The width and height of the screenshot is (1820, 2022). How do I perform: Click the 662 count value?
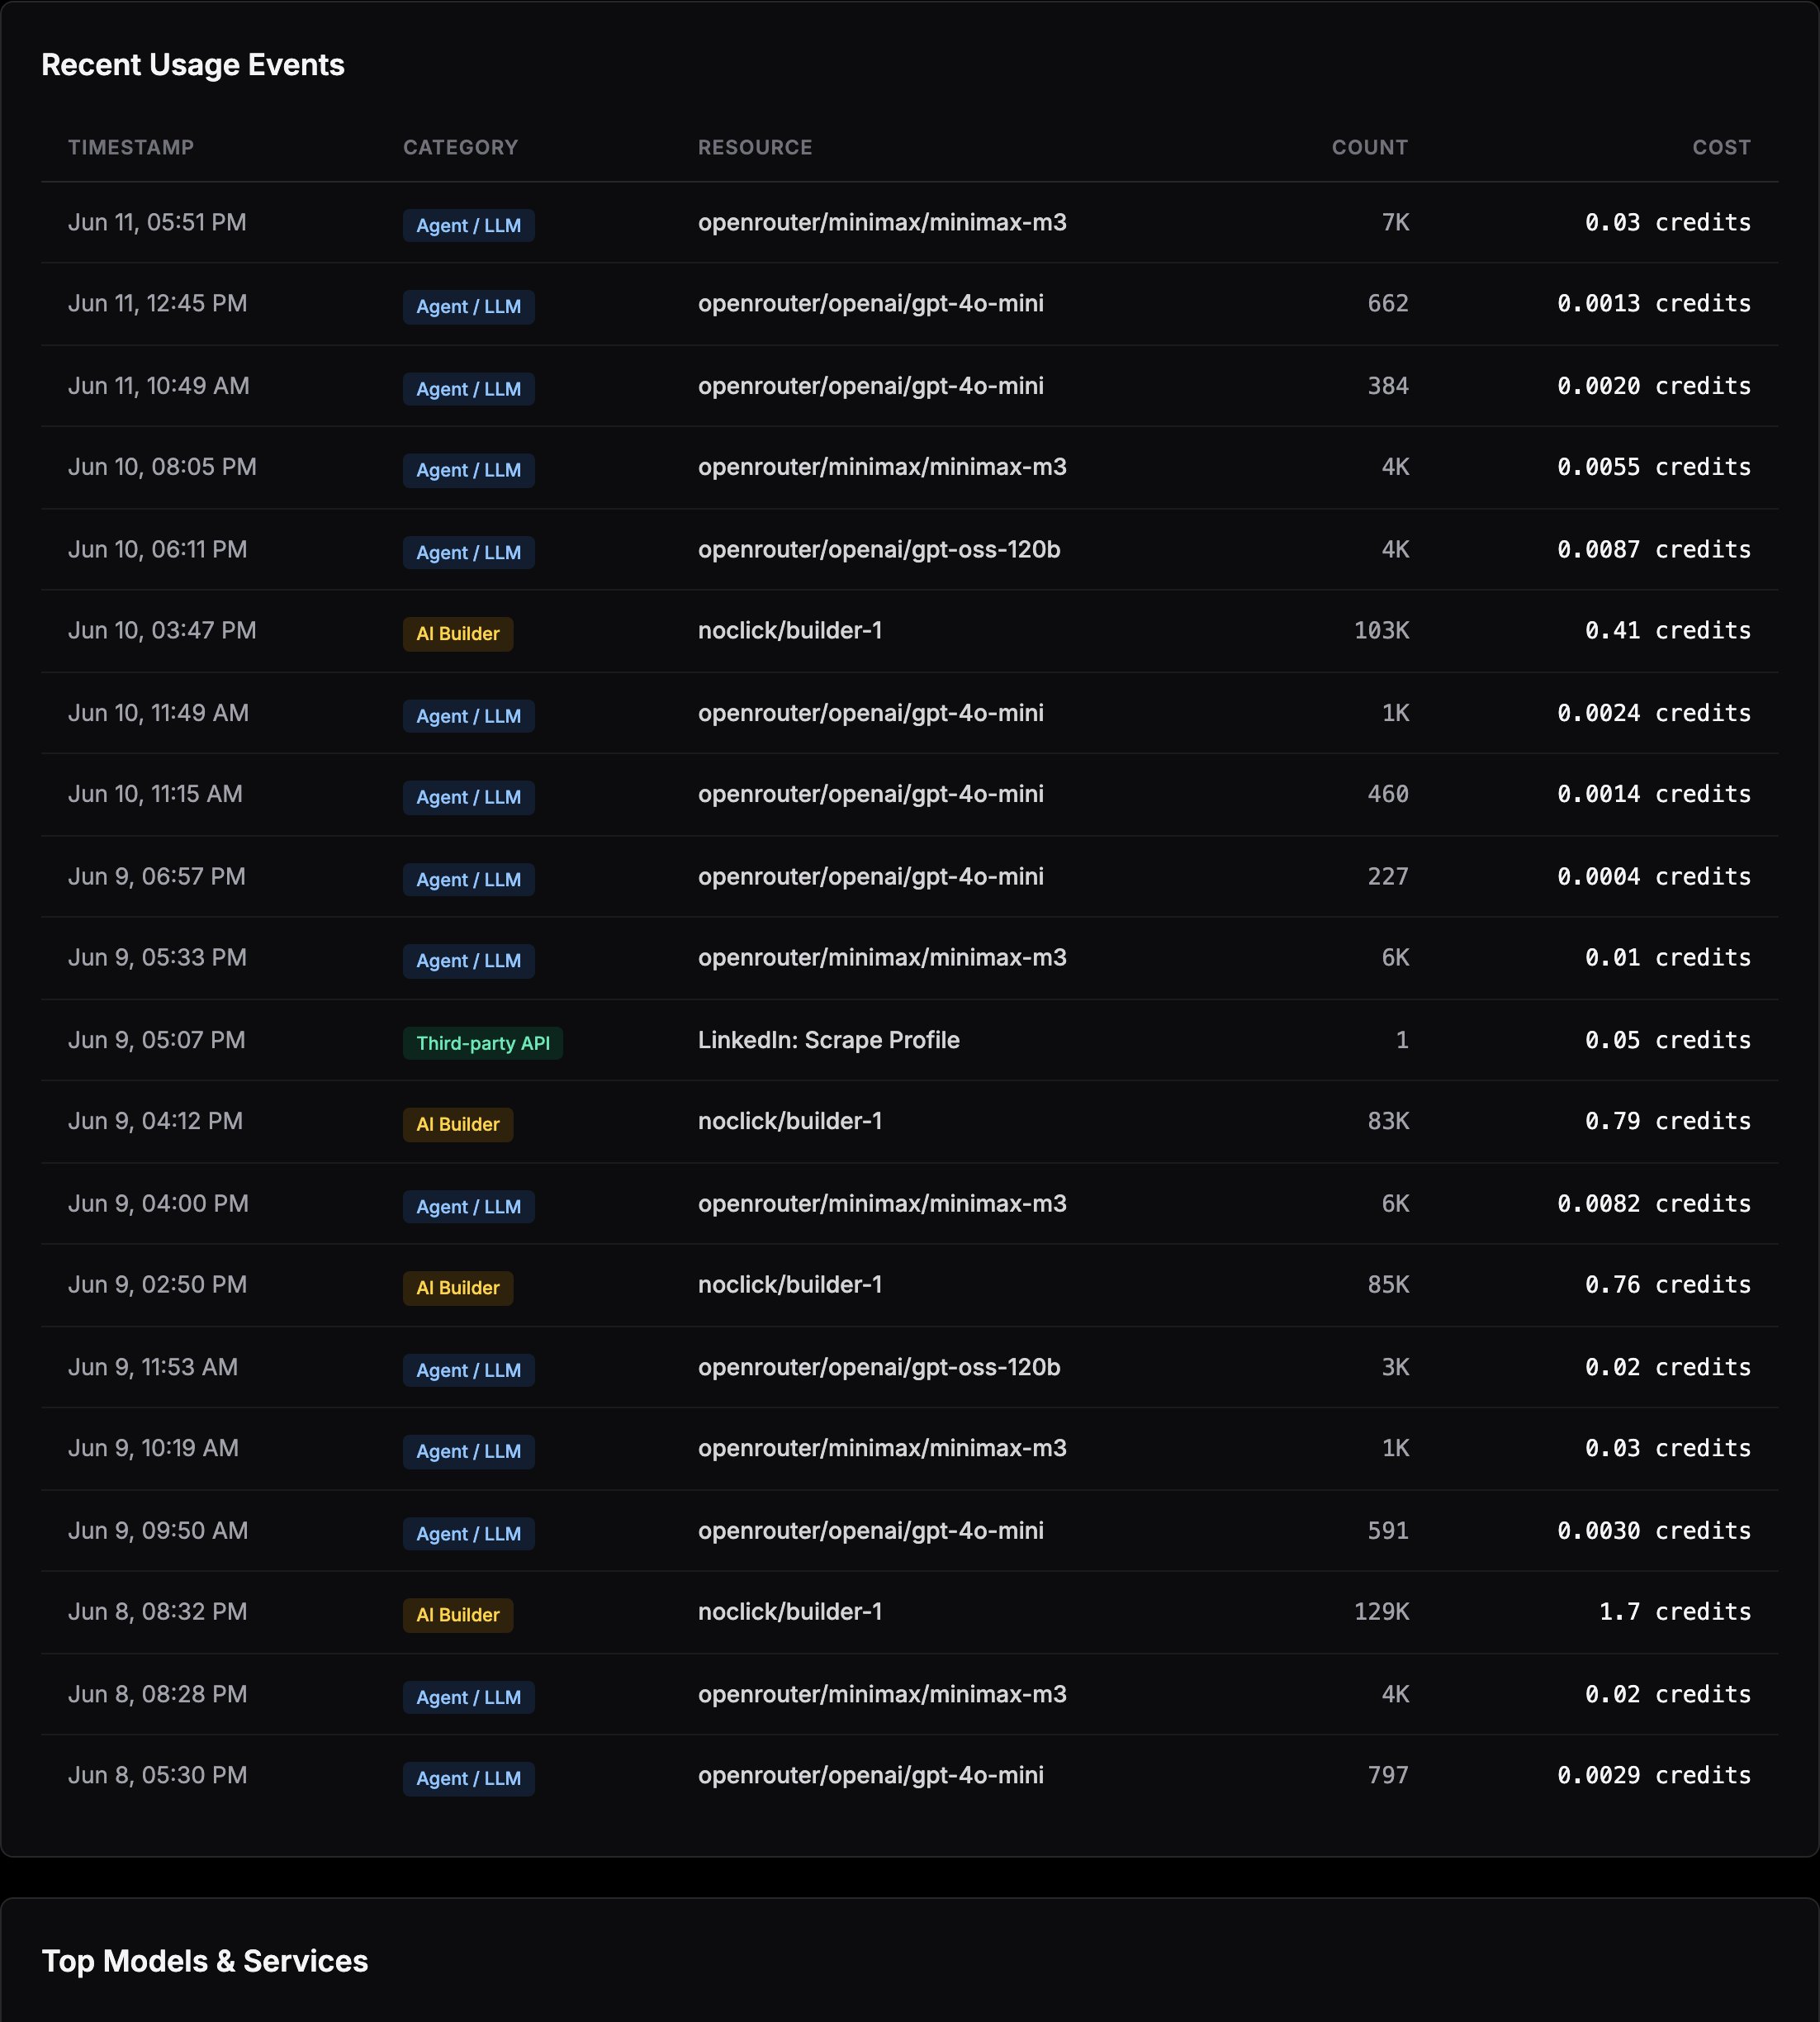(1388, 303)
